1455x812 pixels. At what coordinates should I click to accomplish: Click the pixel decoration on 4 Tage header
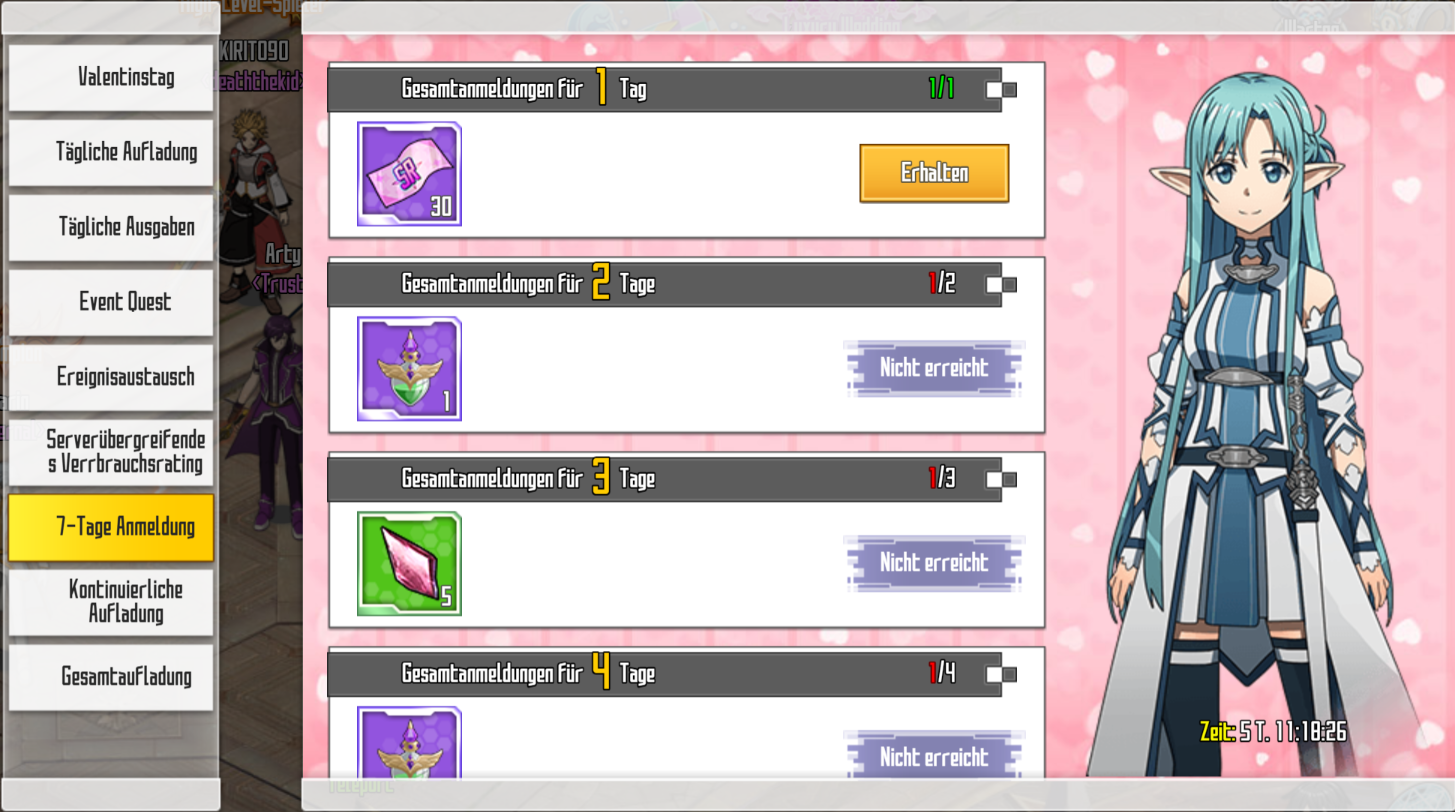click(x=1001, y=674)
